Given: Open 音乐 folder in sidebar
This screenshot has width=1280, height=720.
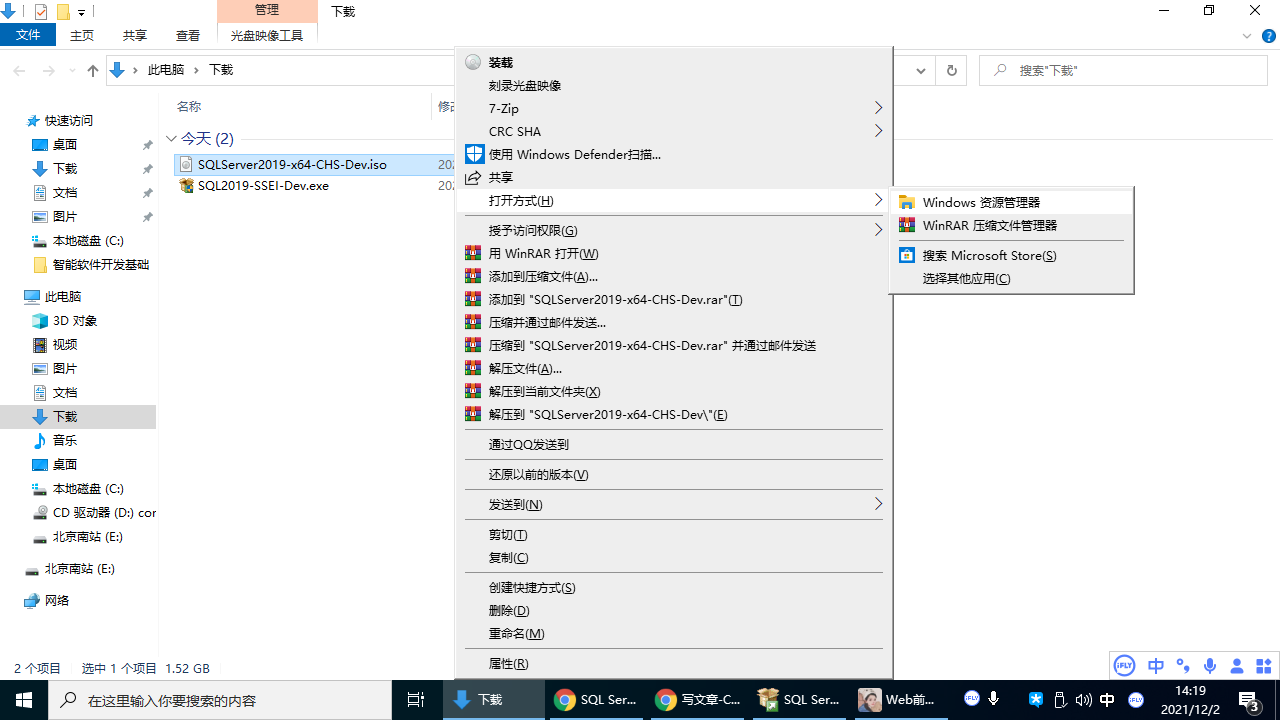Looking at the screenshot, I should [x=65, y=440].
